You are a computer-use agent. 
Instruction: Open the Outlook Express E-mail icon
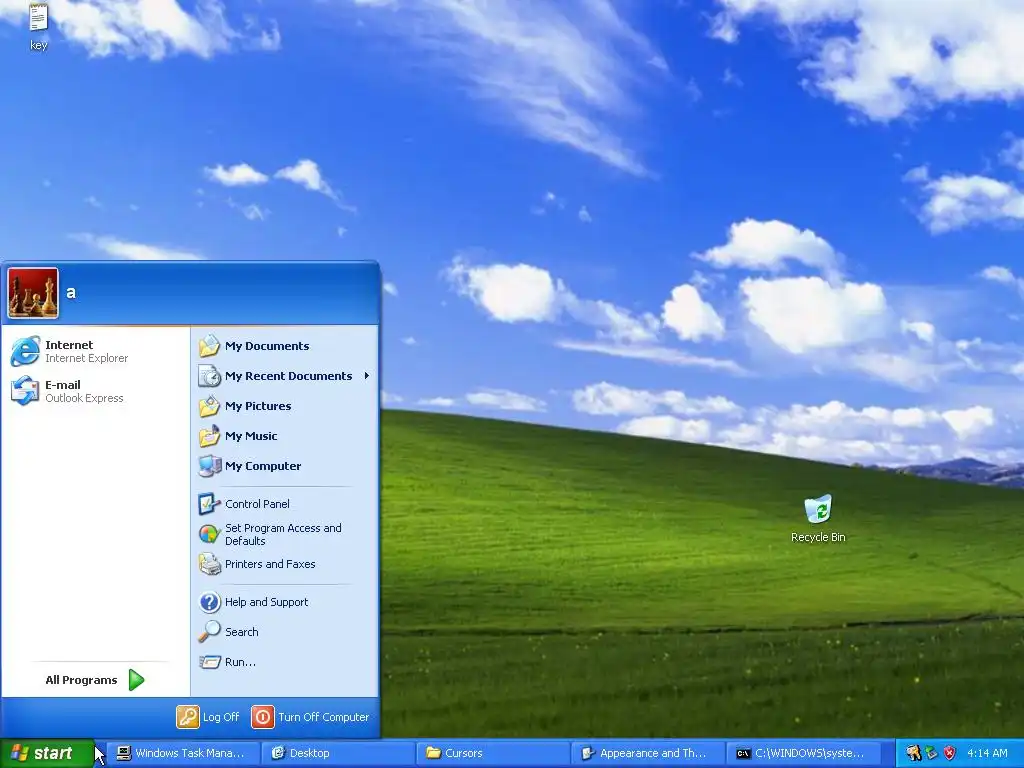tap(25, 391)
